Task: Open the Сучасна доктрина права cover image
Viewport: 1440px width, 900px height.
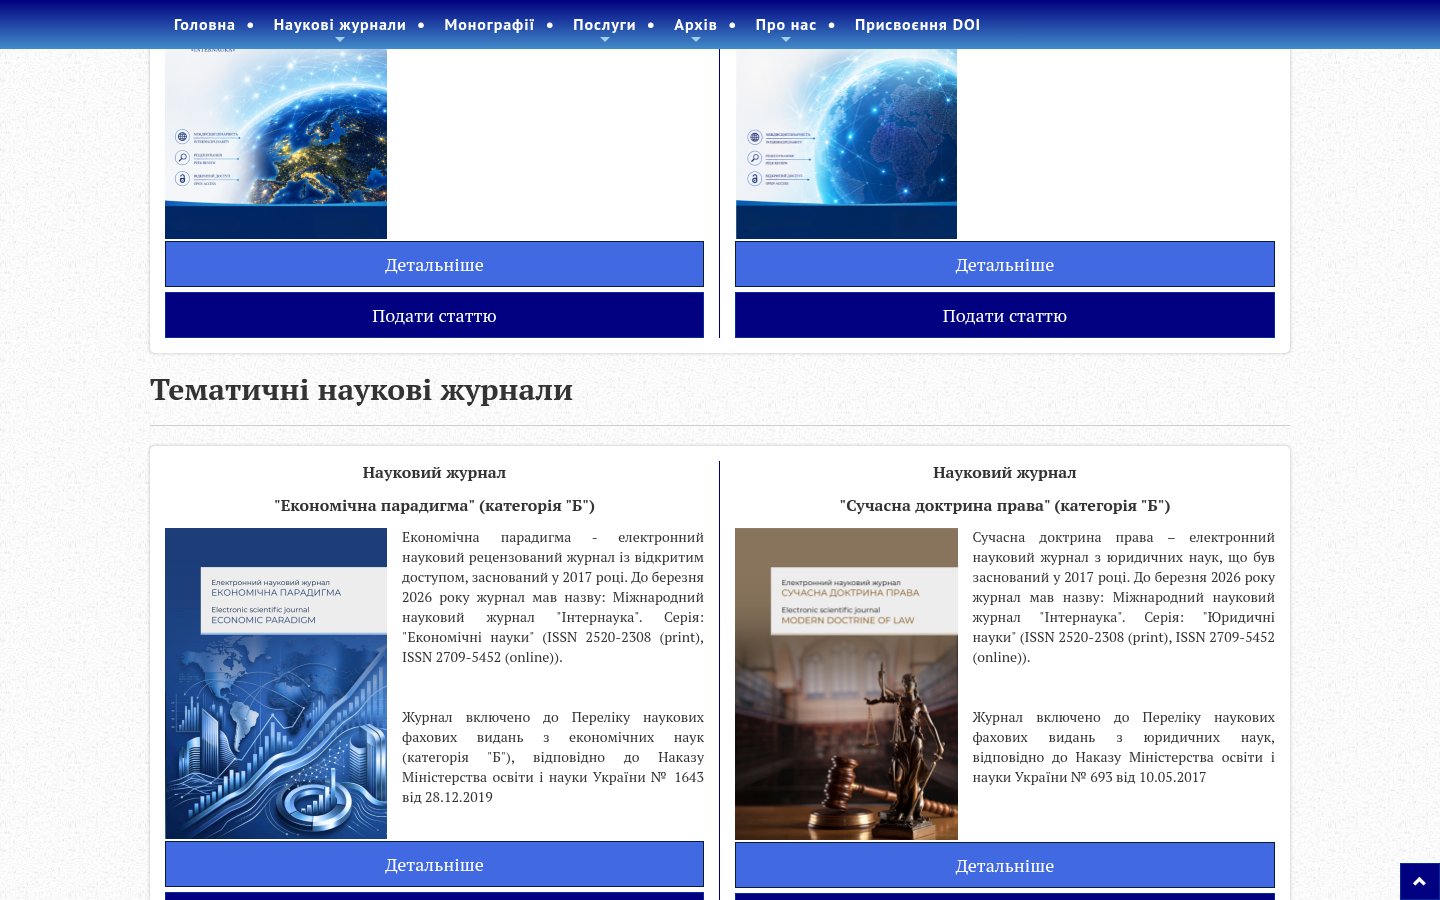Action: (846, 683)
